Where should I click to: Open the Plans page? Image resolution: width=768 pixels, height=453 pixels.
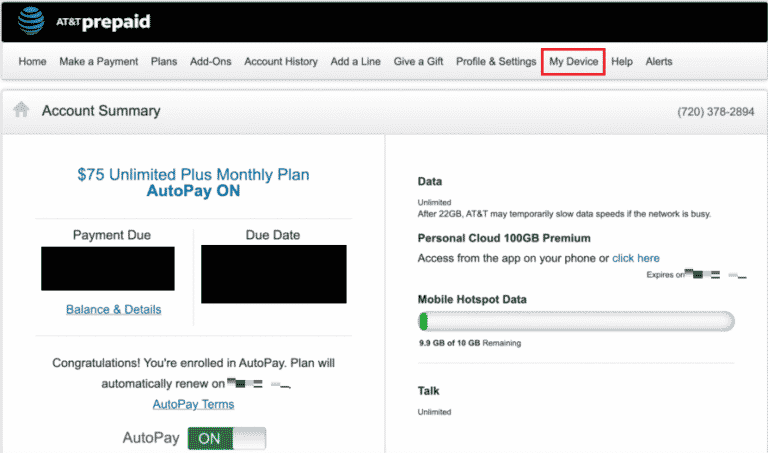(x=164, y=61)
